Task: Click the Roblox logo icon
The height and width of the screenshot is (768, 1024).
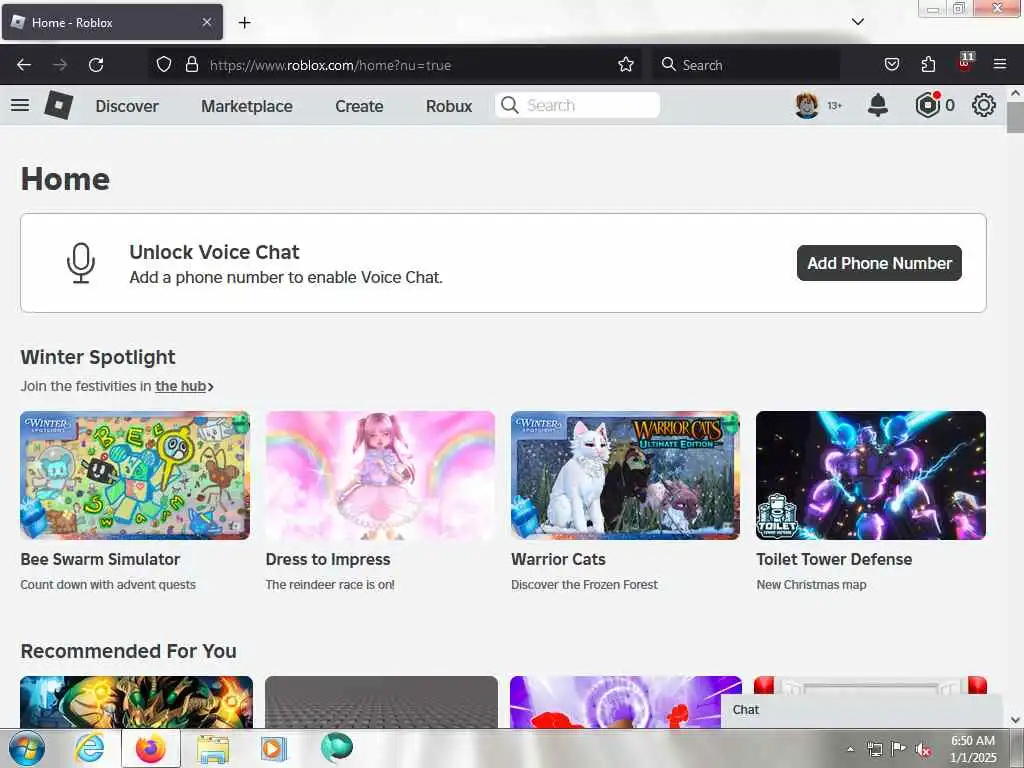Action: [59, 105]
